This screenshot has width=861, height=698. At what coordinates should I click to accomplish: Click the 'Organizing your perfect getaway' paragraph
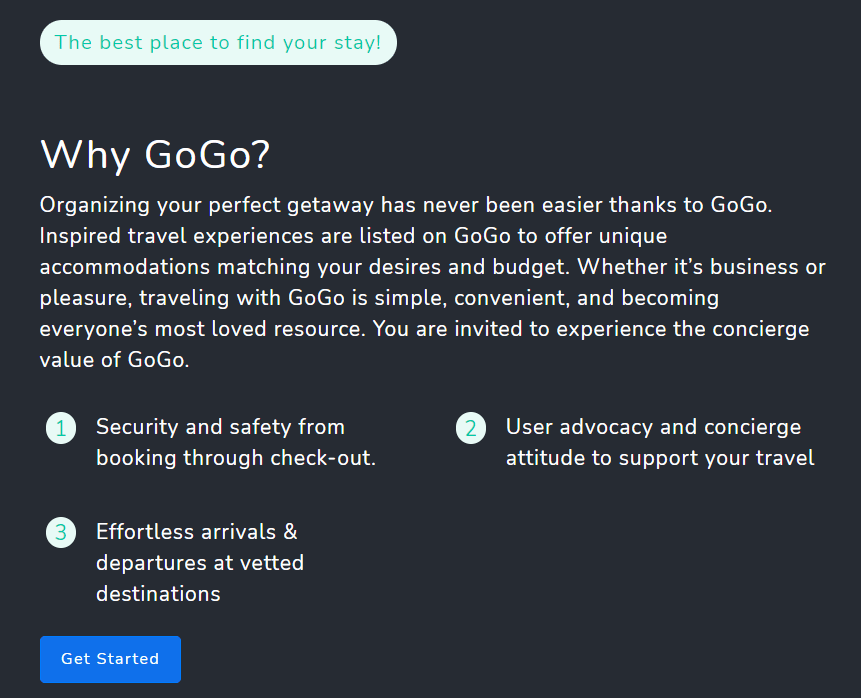pos(433,282)
